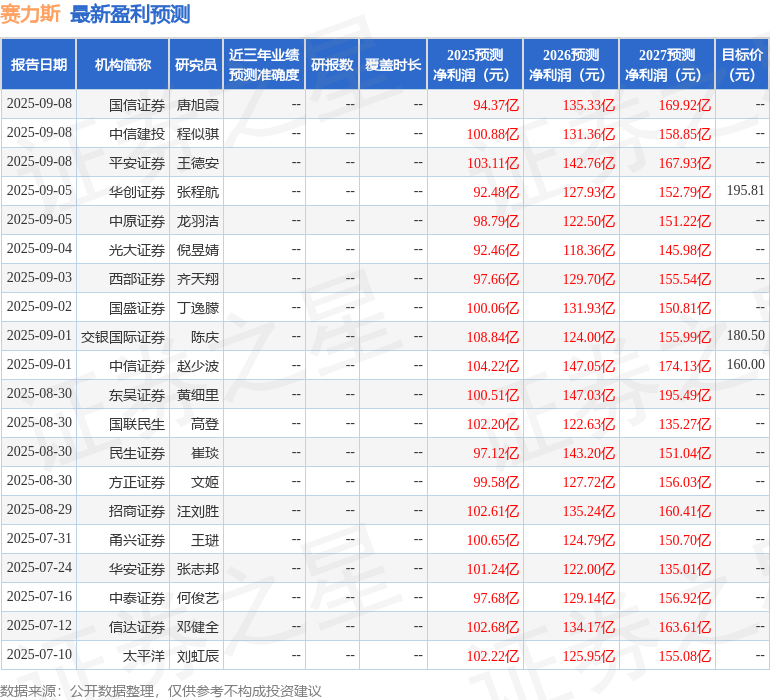This screenshot has width=770, height=700.
Task: Click researcher name 文姬
Action: pos(205,482)
